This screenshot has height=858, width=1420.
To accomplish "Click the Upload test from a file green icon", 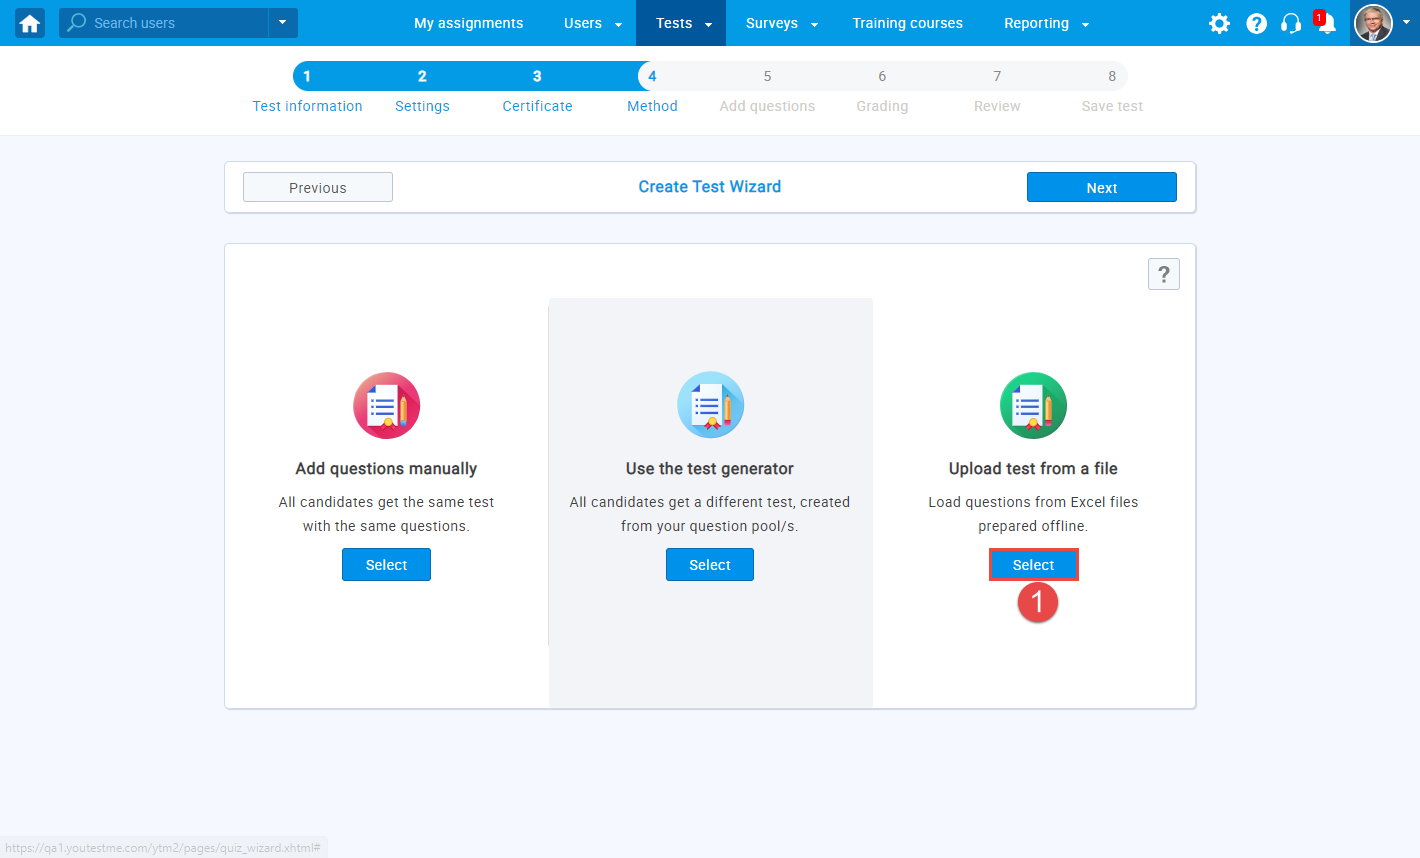I will [x=1033, y=405].
